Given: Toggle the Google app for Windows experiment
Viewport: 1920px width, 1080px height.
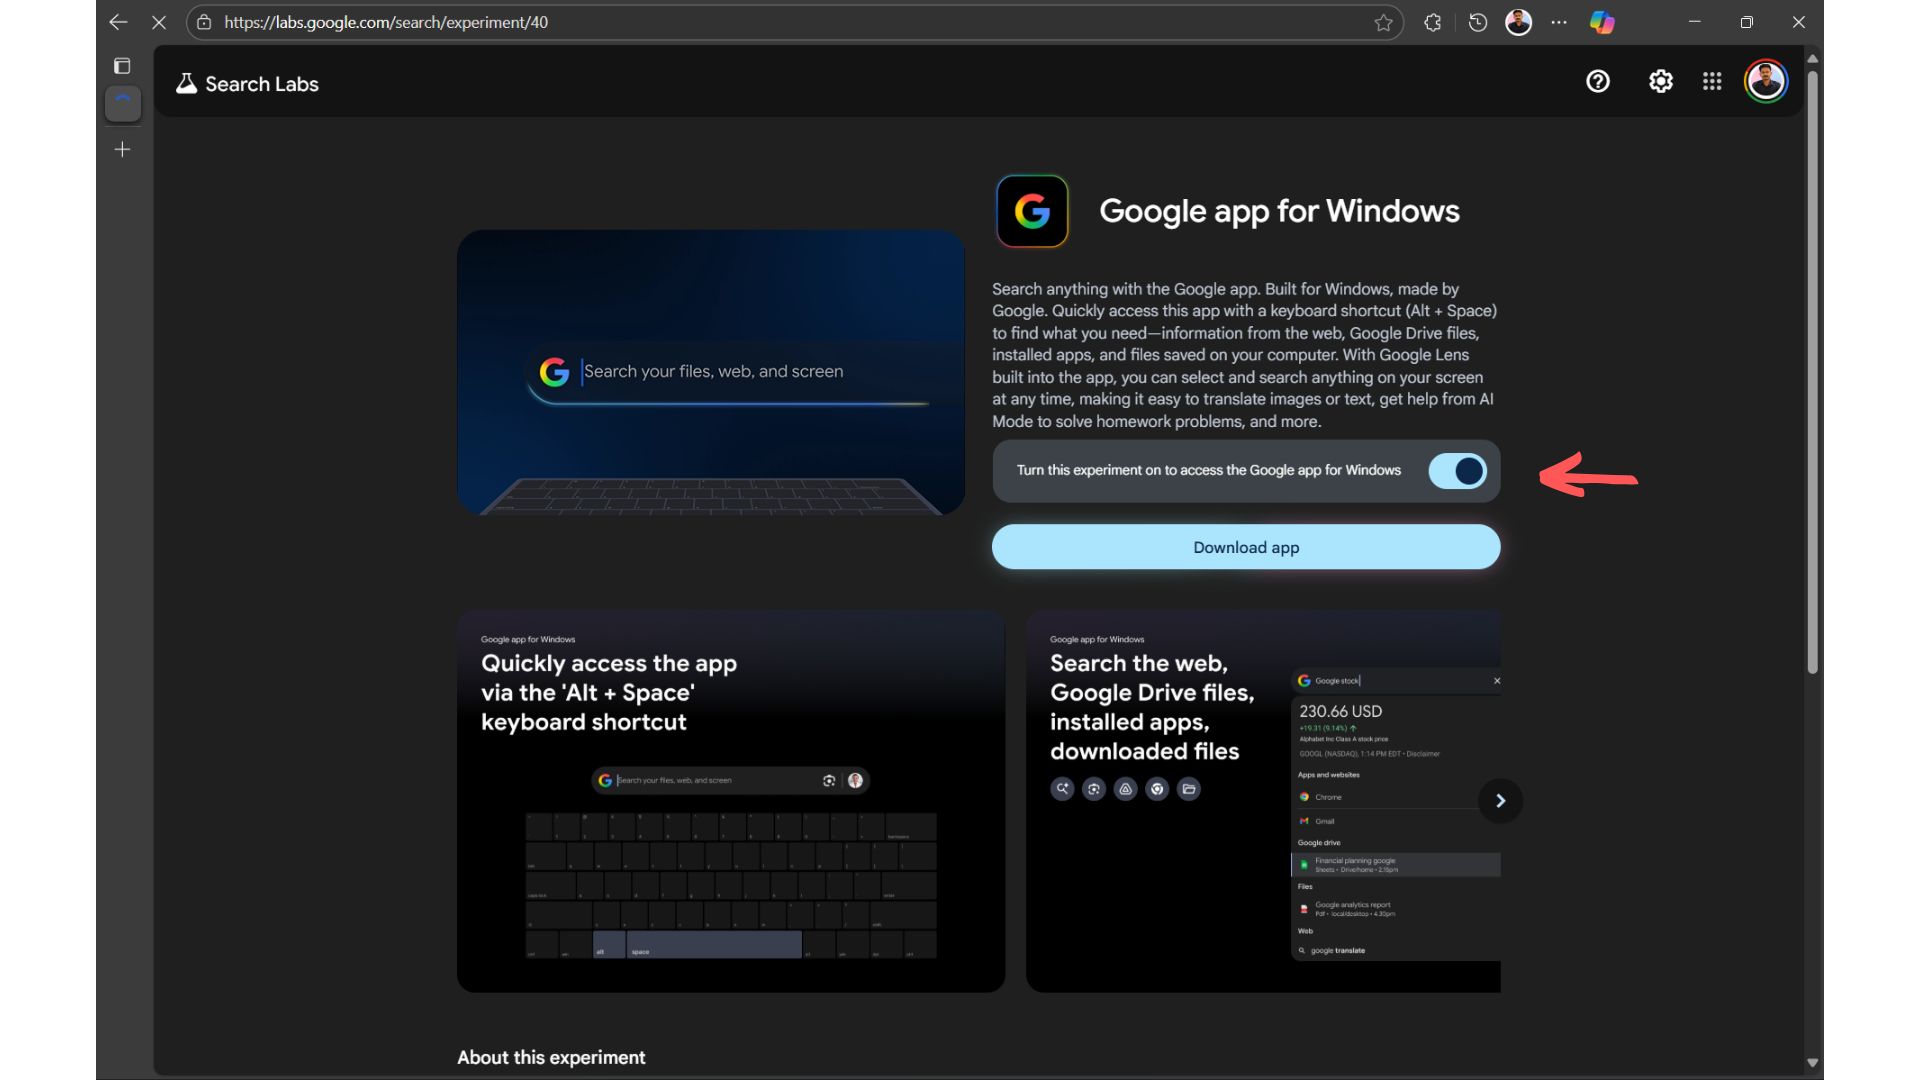Looking at the screenshot, I should tap(1457, 471).
